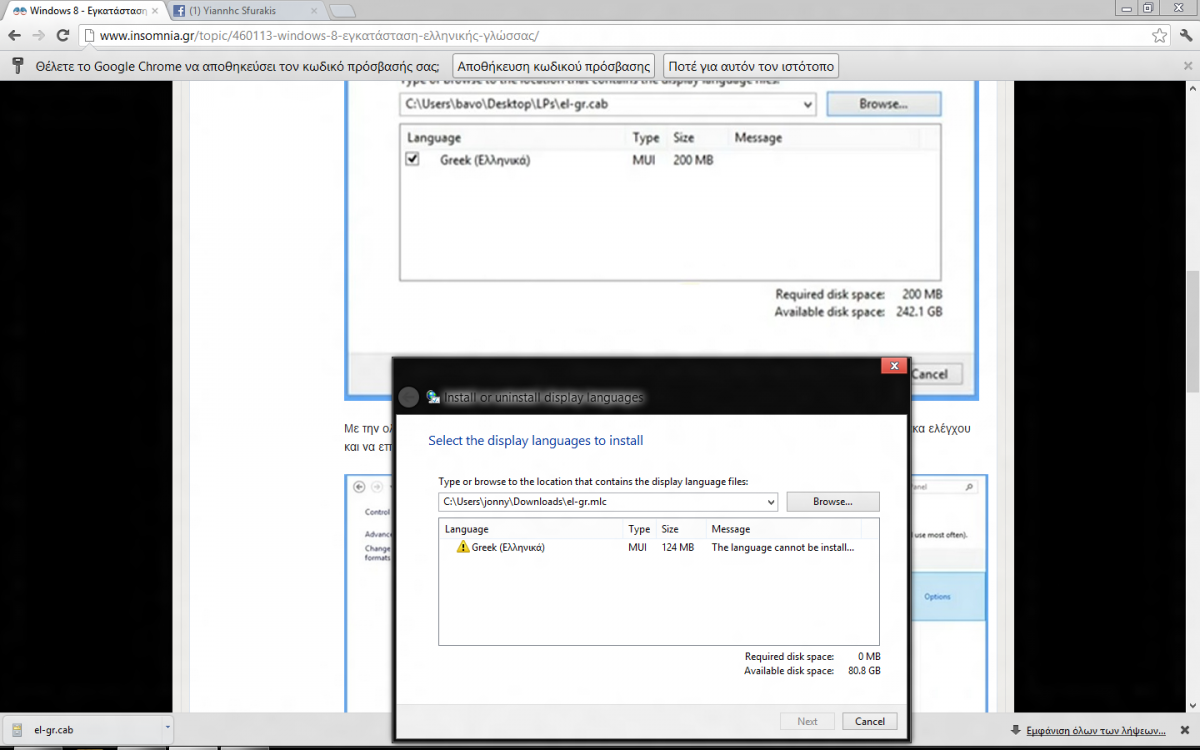Screen dimensions: 1200x750
Task: Click Ποτέ για αυτόν τον ιστότοπο button
Action: (x=751, y=66)
